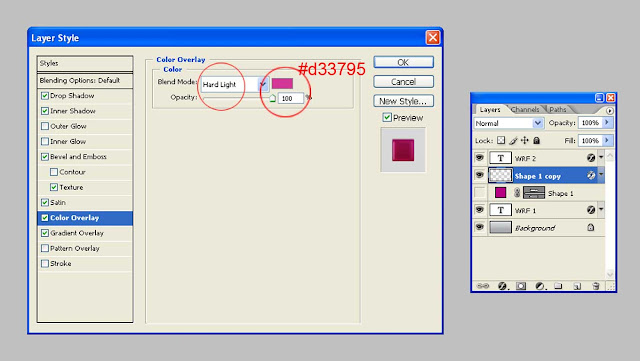
Task: Click the vector mask link icon on Shape 1
Action: coord(517,192)
